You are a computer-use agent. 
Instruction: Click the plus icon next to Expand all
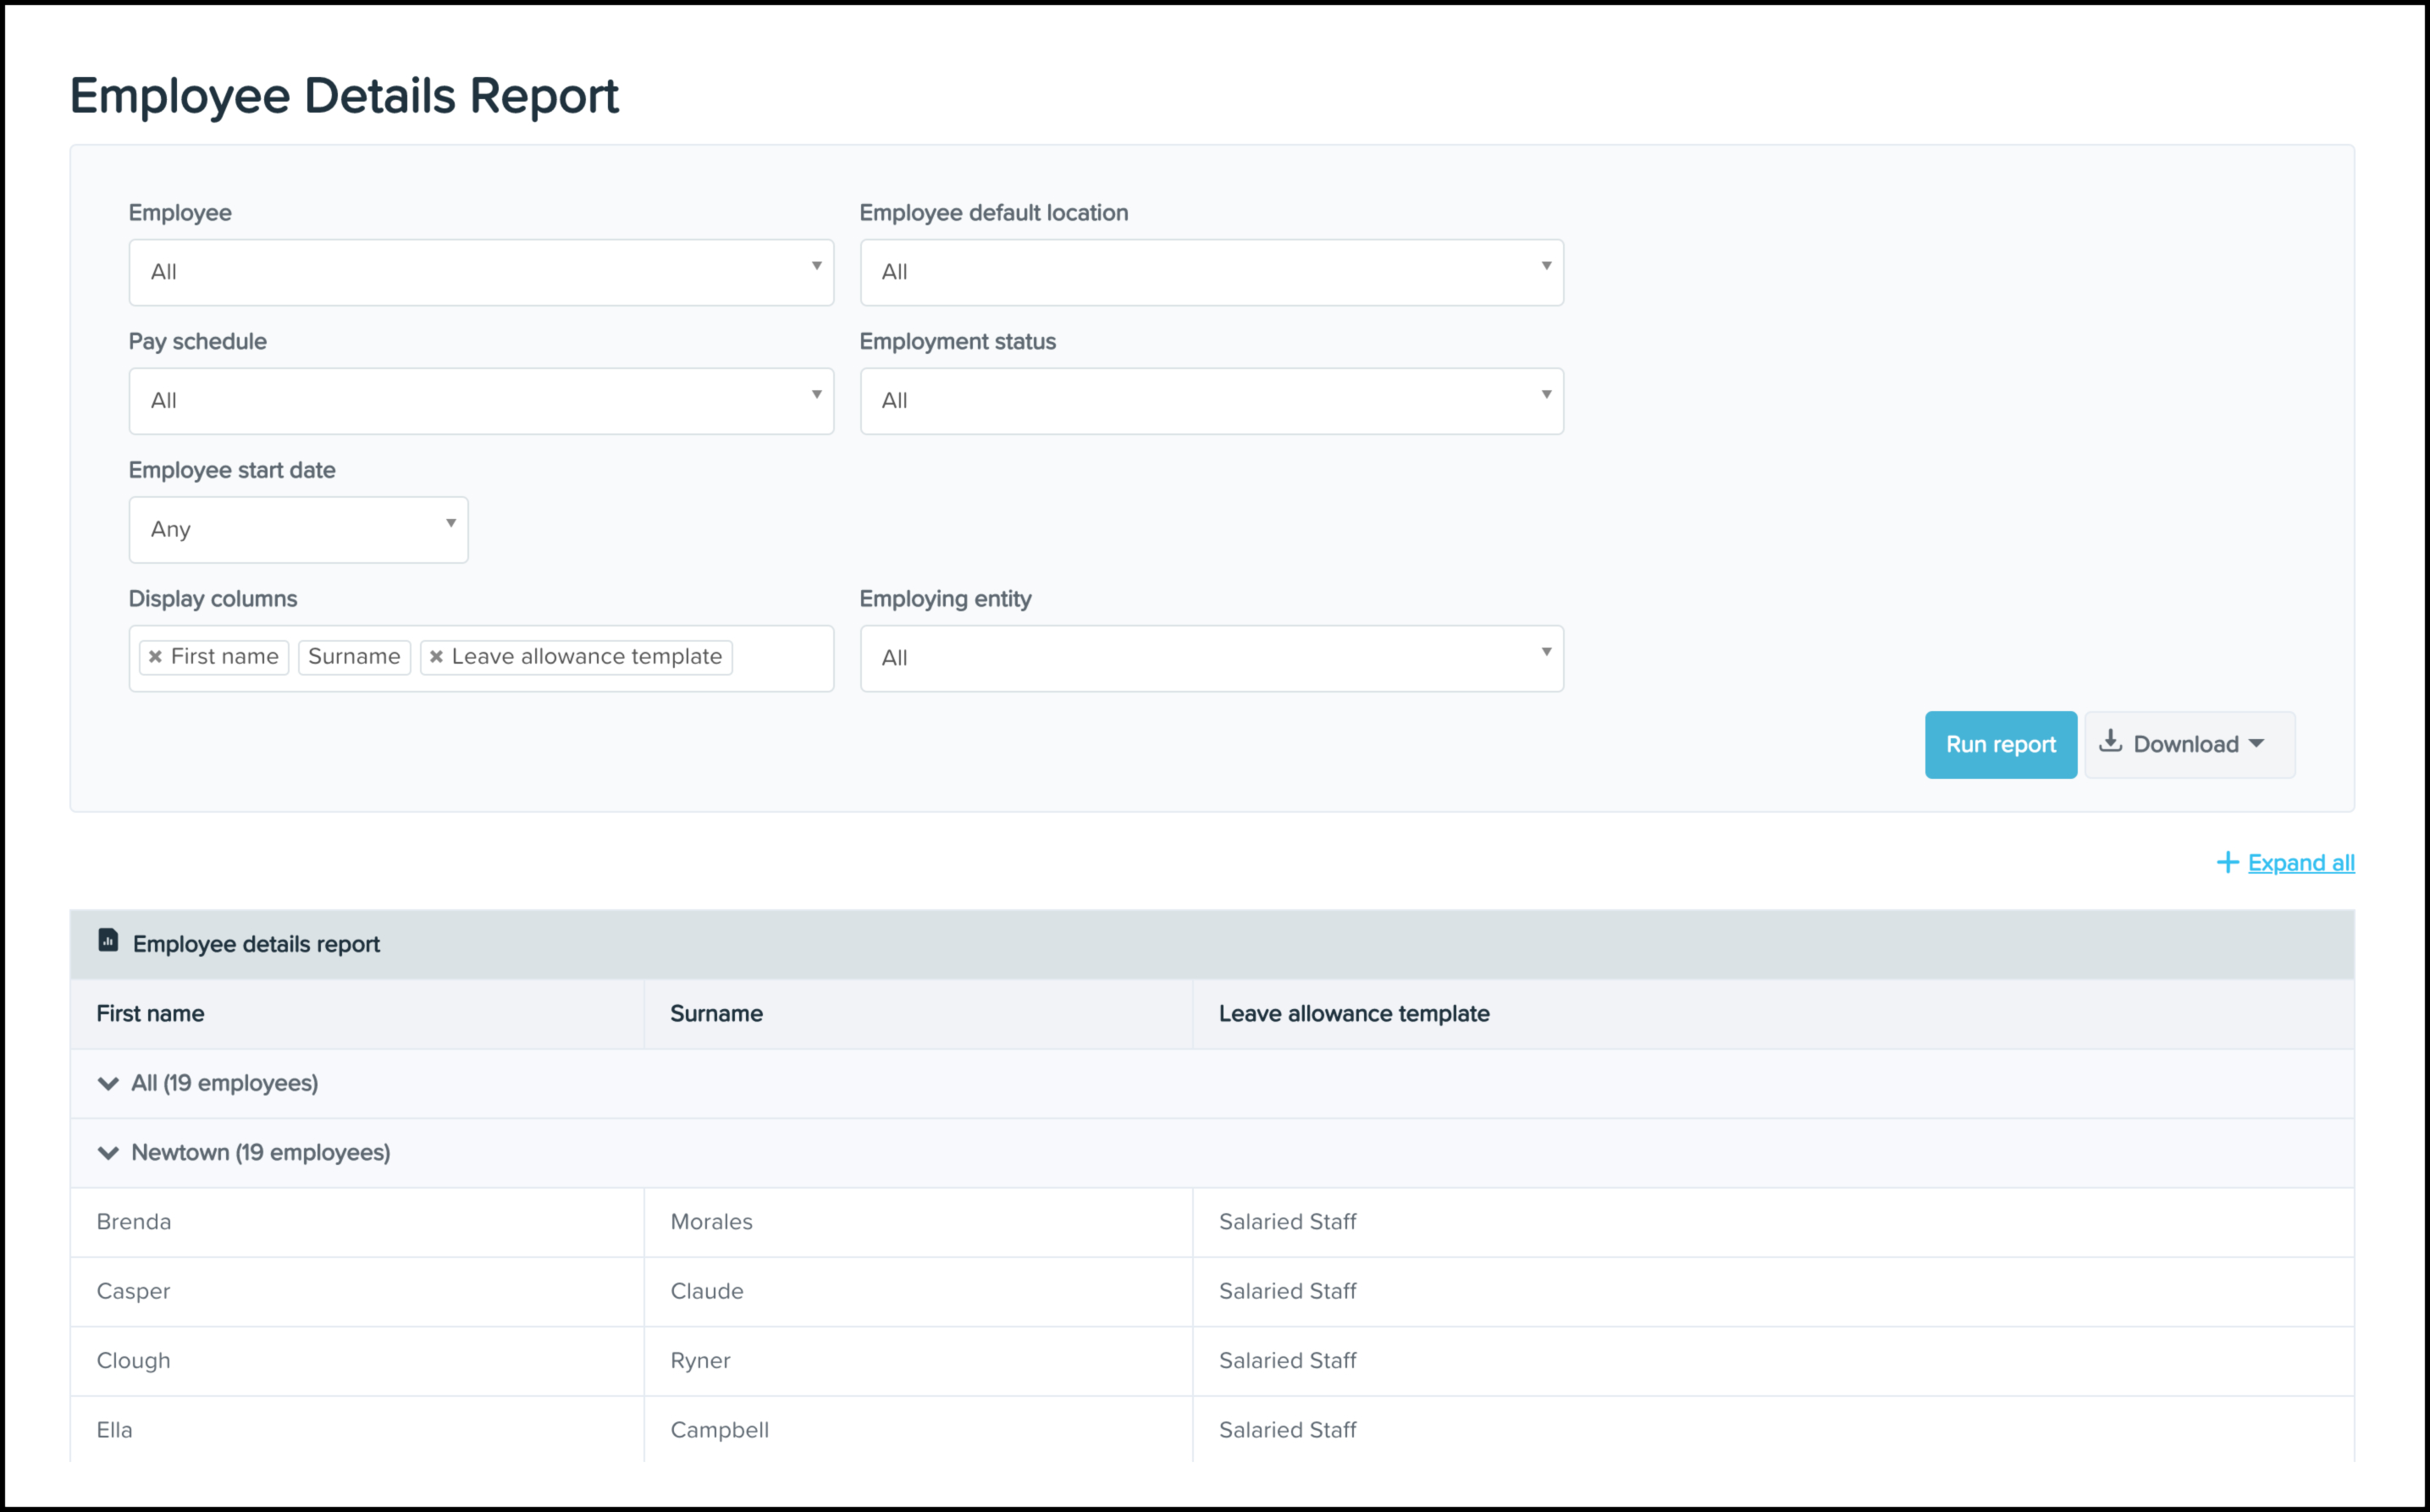pyautogui.click(x=2228, y=862)
